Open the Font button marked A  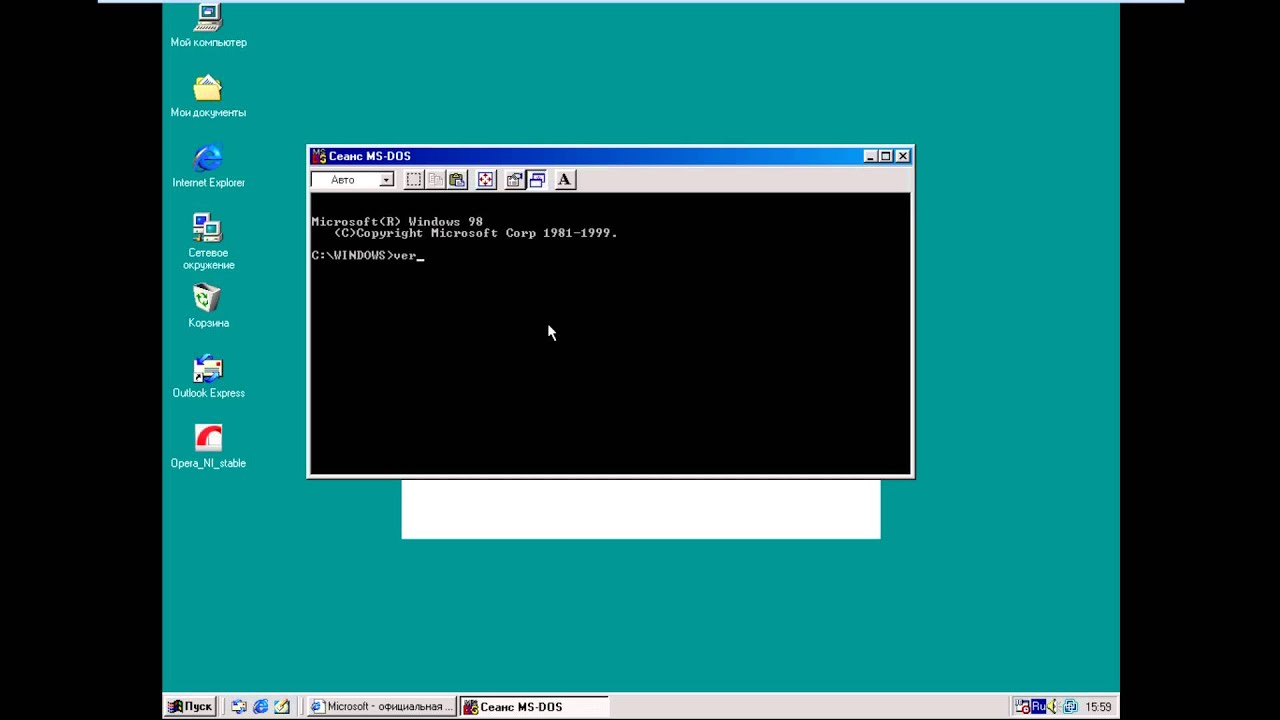[564, 180]
